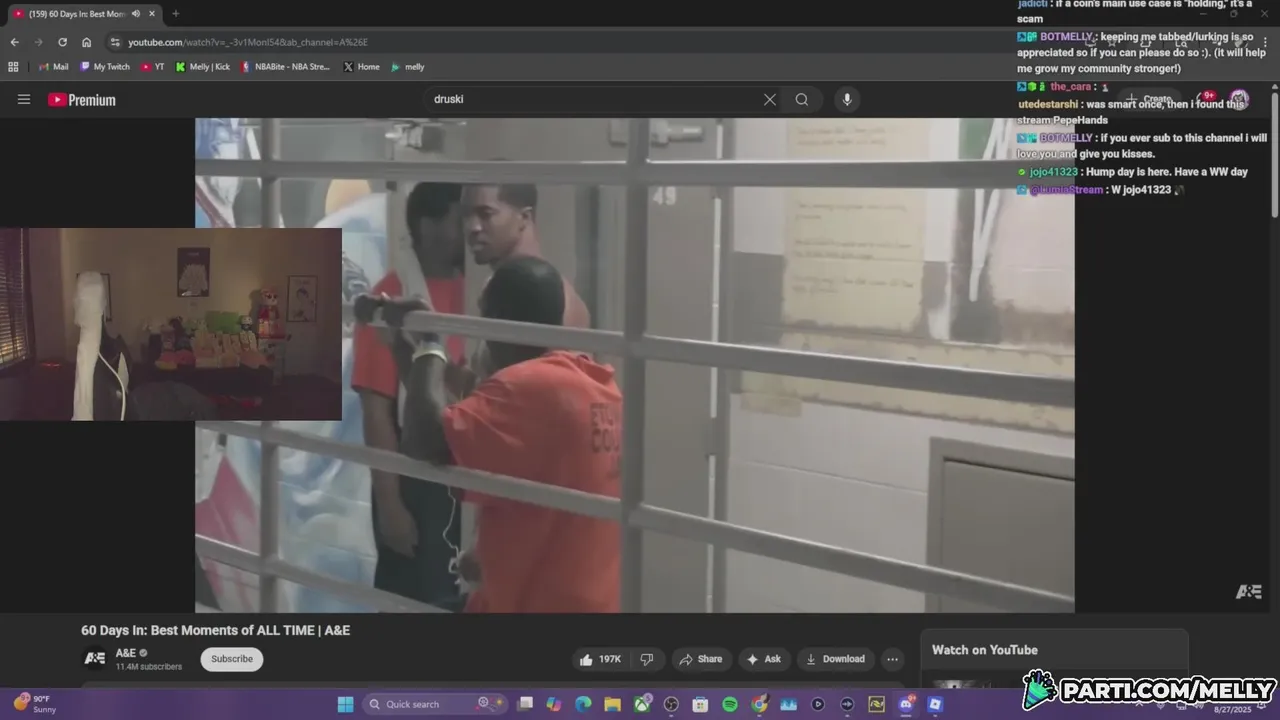Open site information icon in address bar

click(x=115, y=42)
